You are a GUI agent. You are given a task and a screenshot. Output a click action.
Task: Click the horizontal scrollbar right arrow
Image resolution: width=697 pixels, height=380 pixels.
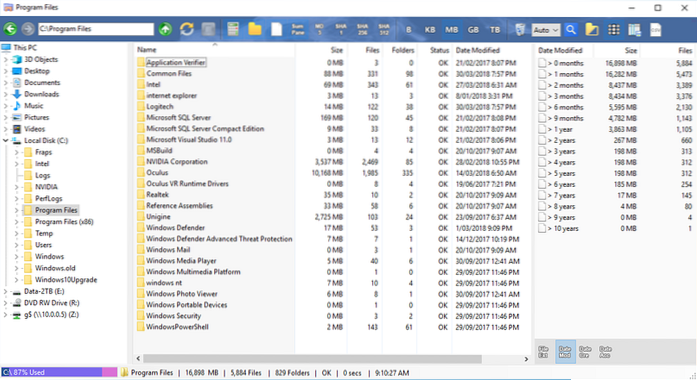coord(526,359)
